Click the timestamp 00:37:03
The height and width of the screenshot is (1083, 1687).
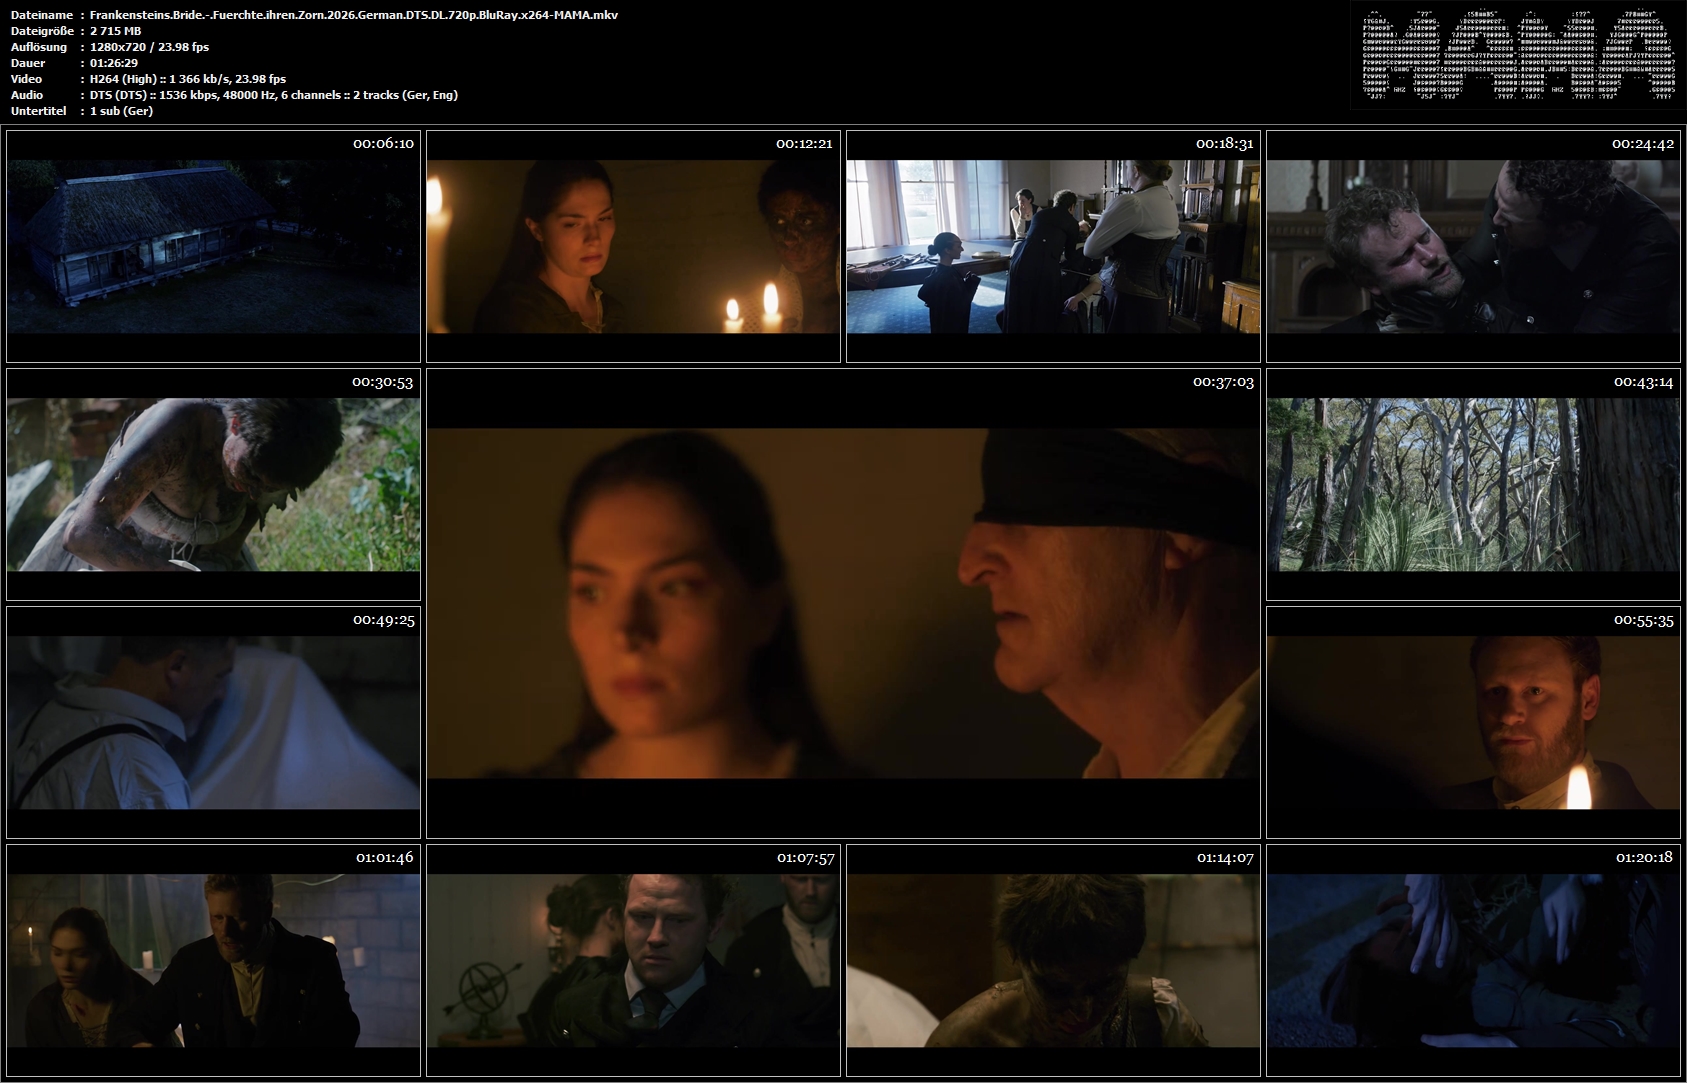tap(1223, 382)
